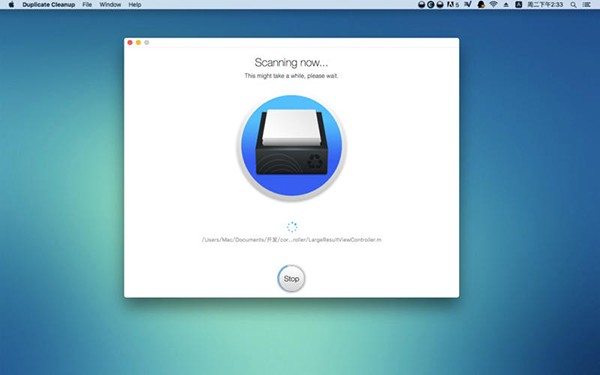This screenshot has height=375, width=600.
Task: Open Notification Center list icon
Action: click(587, 5)
